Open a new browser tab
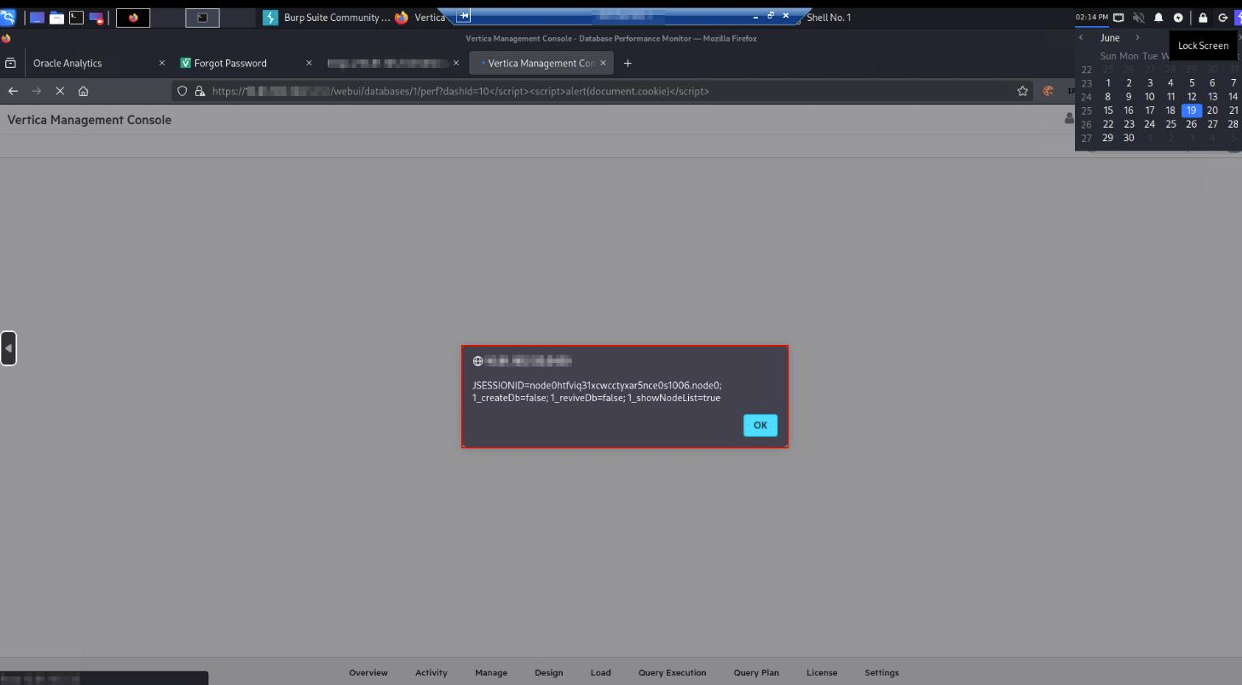Screen dimensions: 1242x685 tap(628, 63)
